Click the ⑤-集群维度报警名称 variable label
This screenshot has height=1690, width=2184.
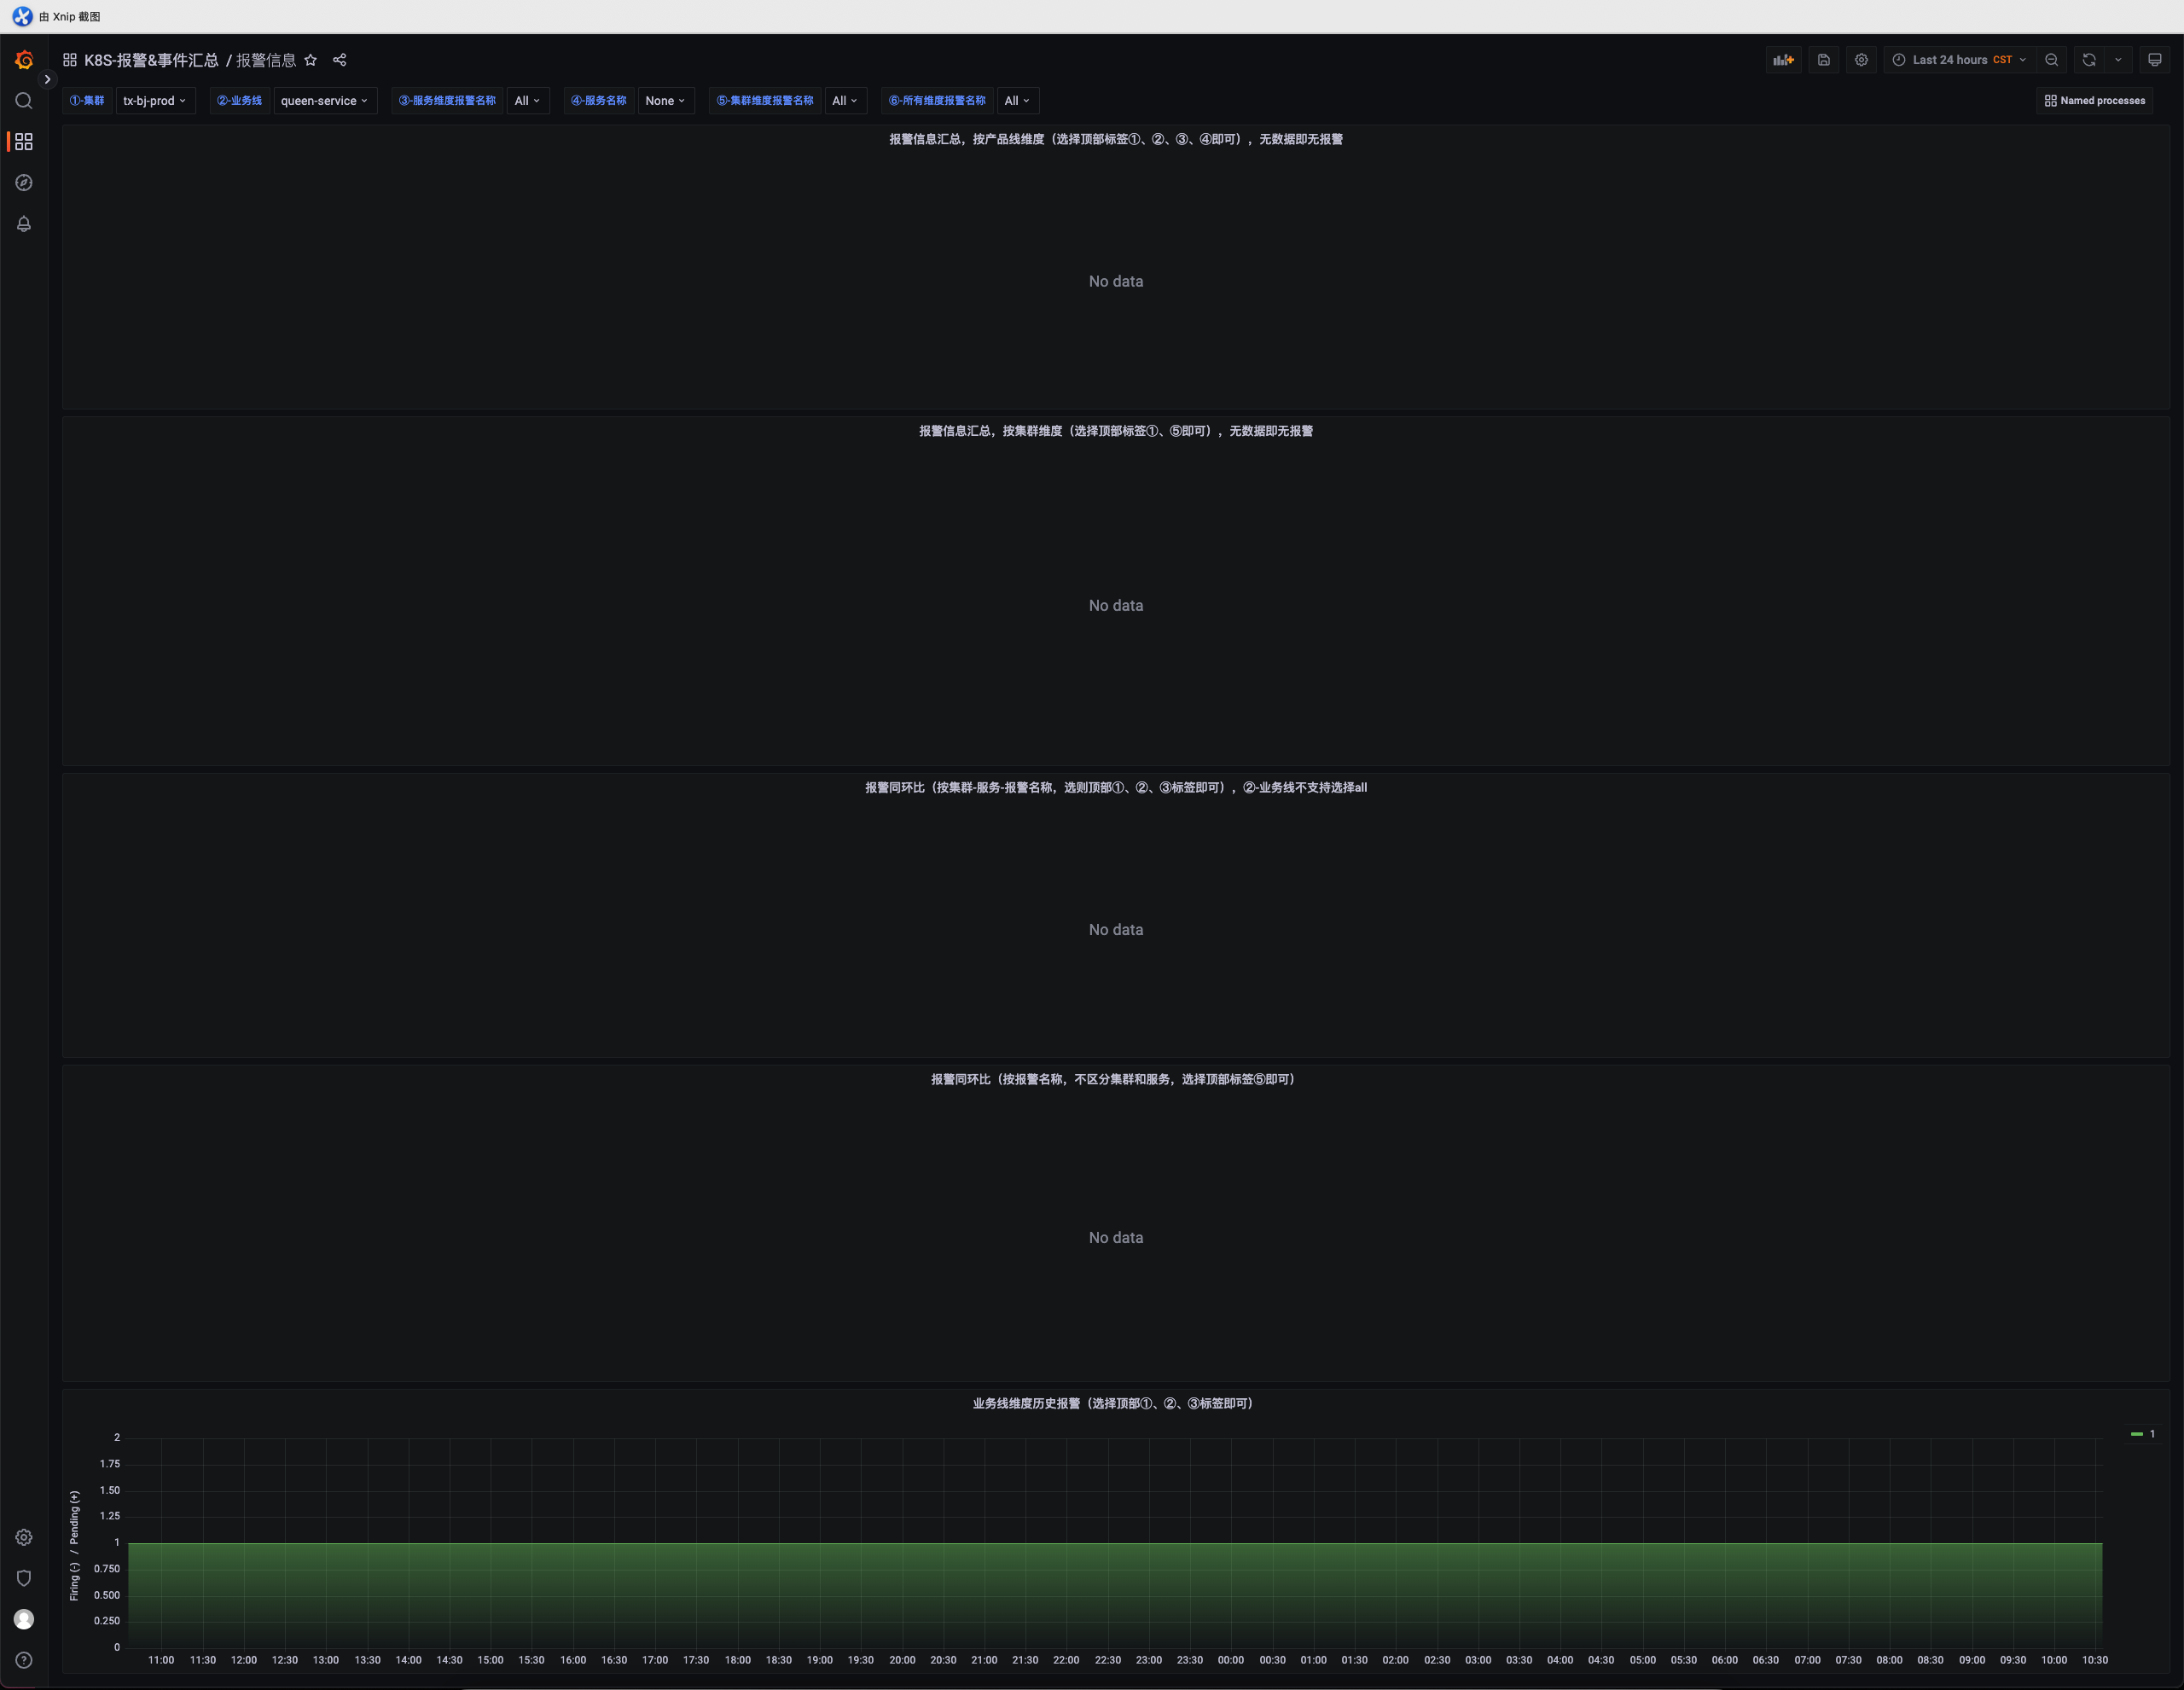(765, 101)
